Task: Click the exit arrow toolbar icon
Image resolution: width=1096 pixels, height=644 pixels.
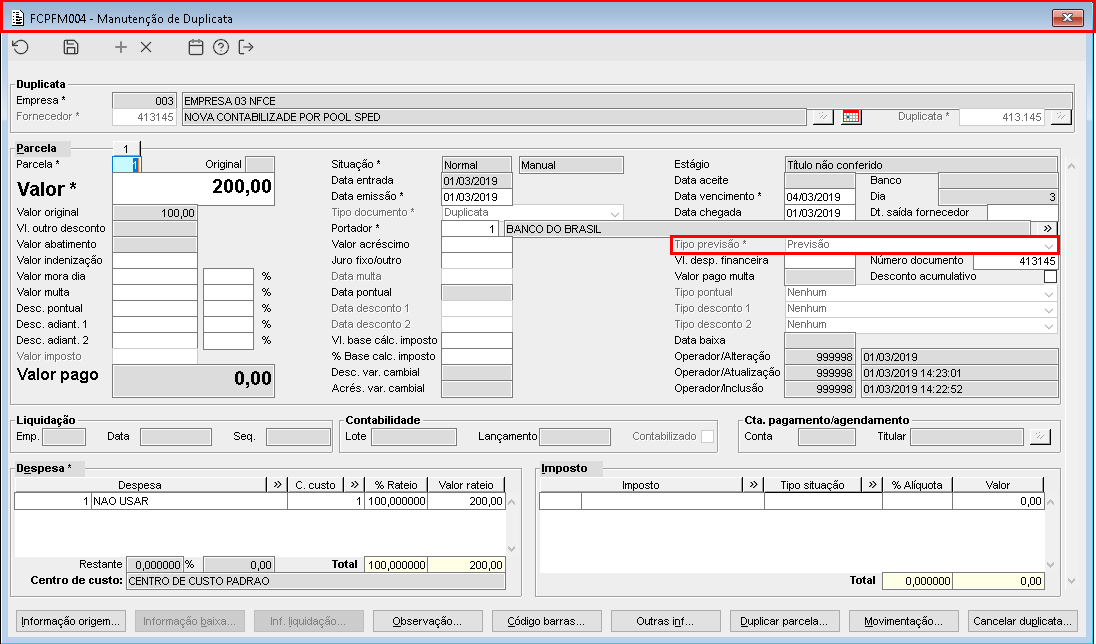Action: (x=246, y=47)
